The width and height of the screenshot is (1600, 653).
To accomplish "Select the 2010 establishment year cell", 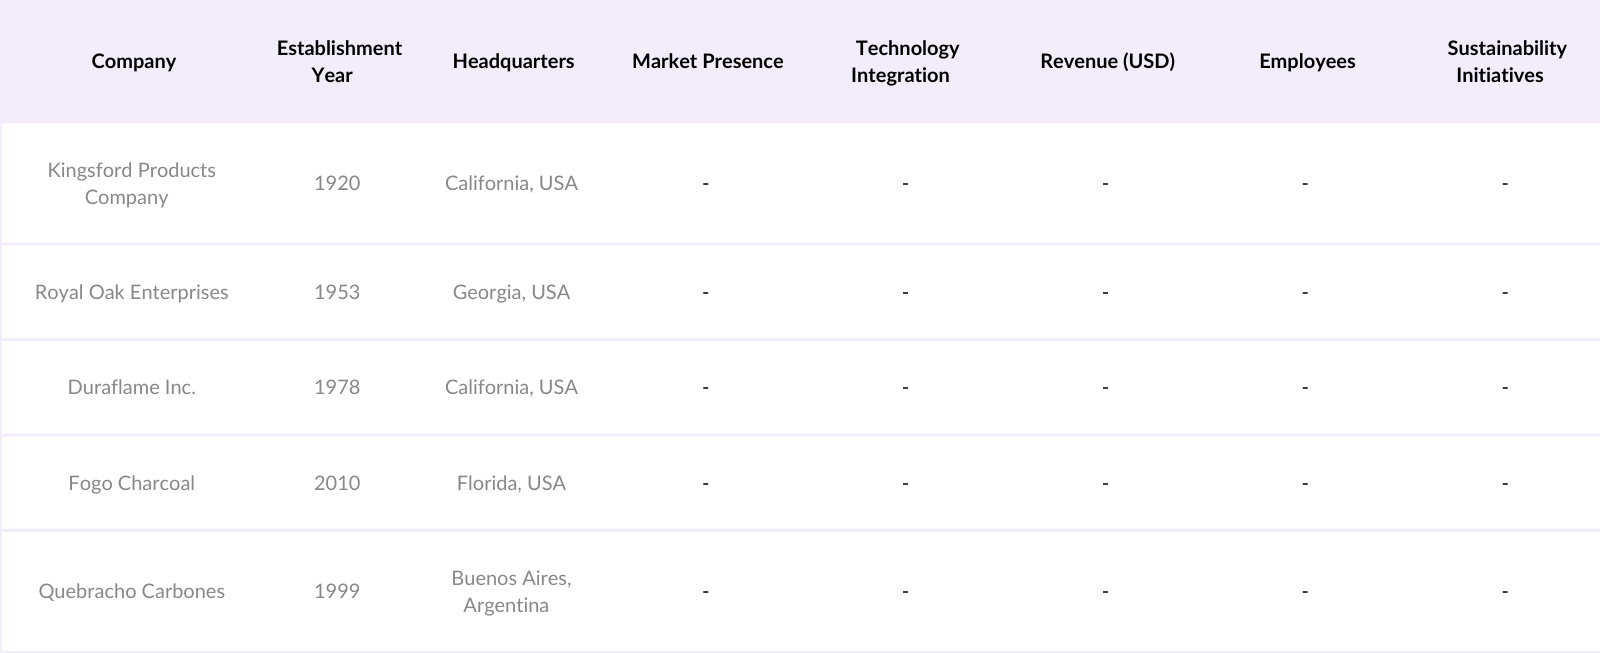I will coord(337,483).
